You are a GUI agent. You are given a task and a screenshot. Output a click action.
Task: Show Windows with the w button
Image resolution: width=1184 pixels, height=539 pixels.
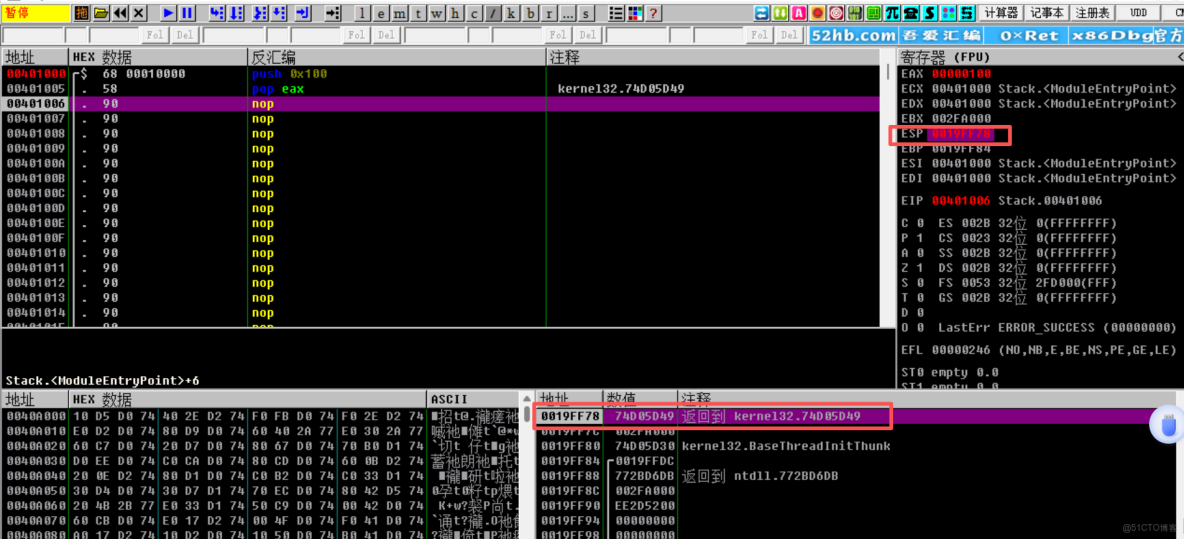(x=437, y=14)
